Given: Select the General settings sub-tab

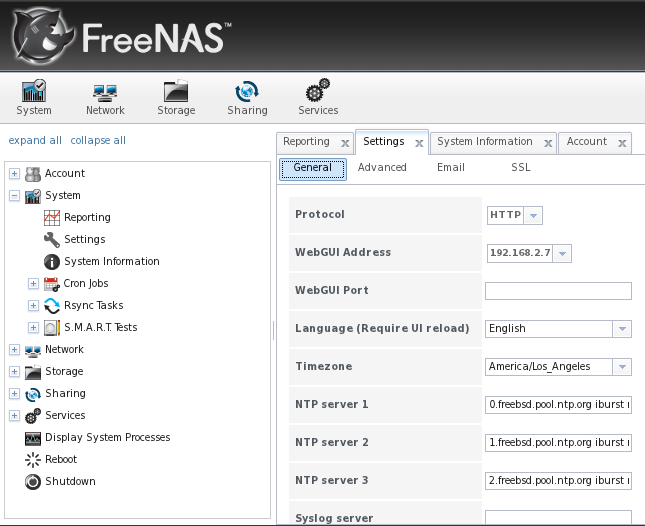Looking at the screenshot, I should 313,169.
